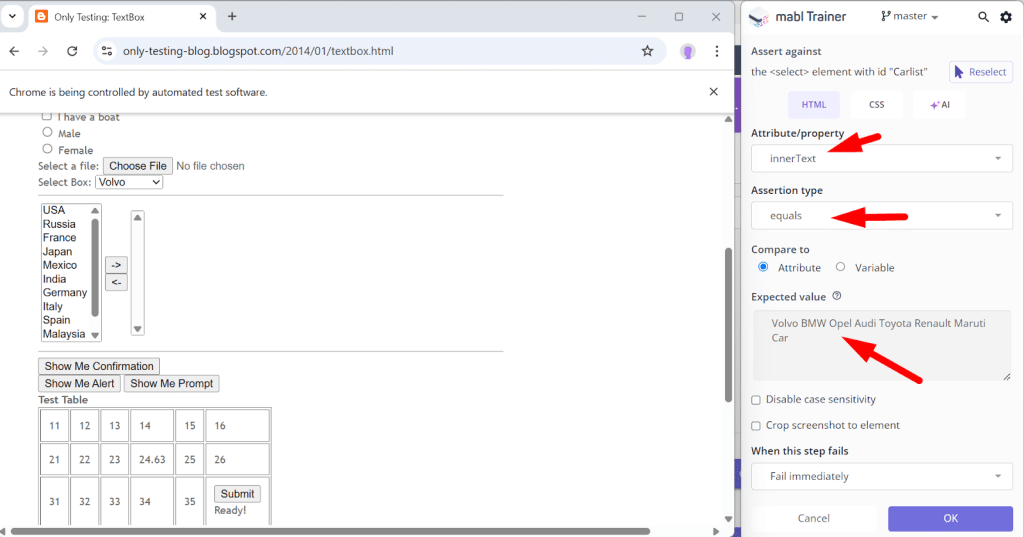
Task: Select the Male radio button
Action: [x=47, y=132]
